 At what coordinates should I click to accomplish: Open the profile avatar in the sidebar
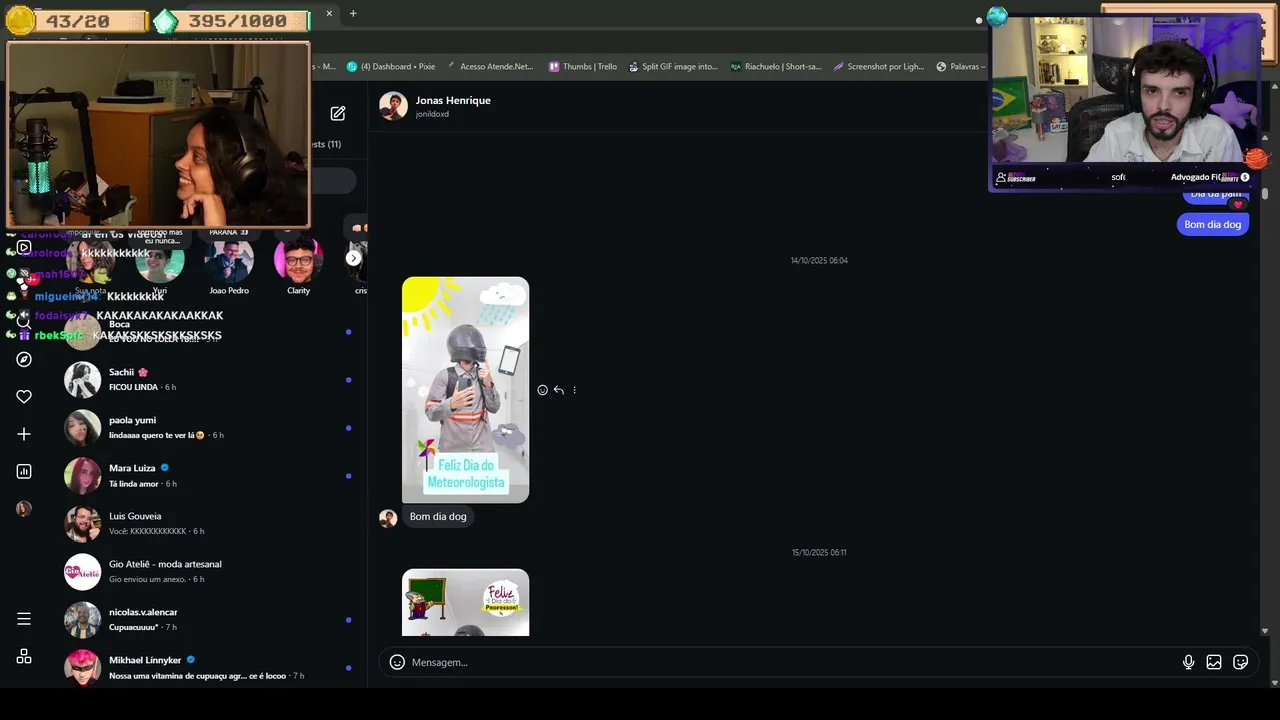(x=24, y=509)
